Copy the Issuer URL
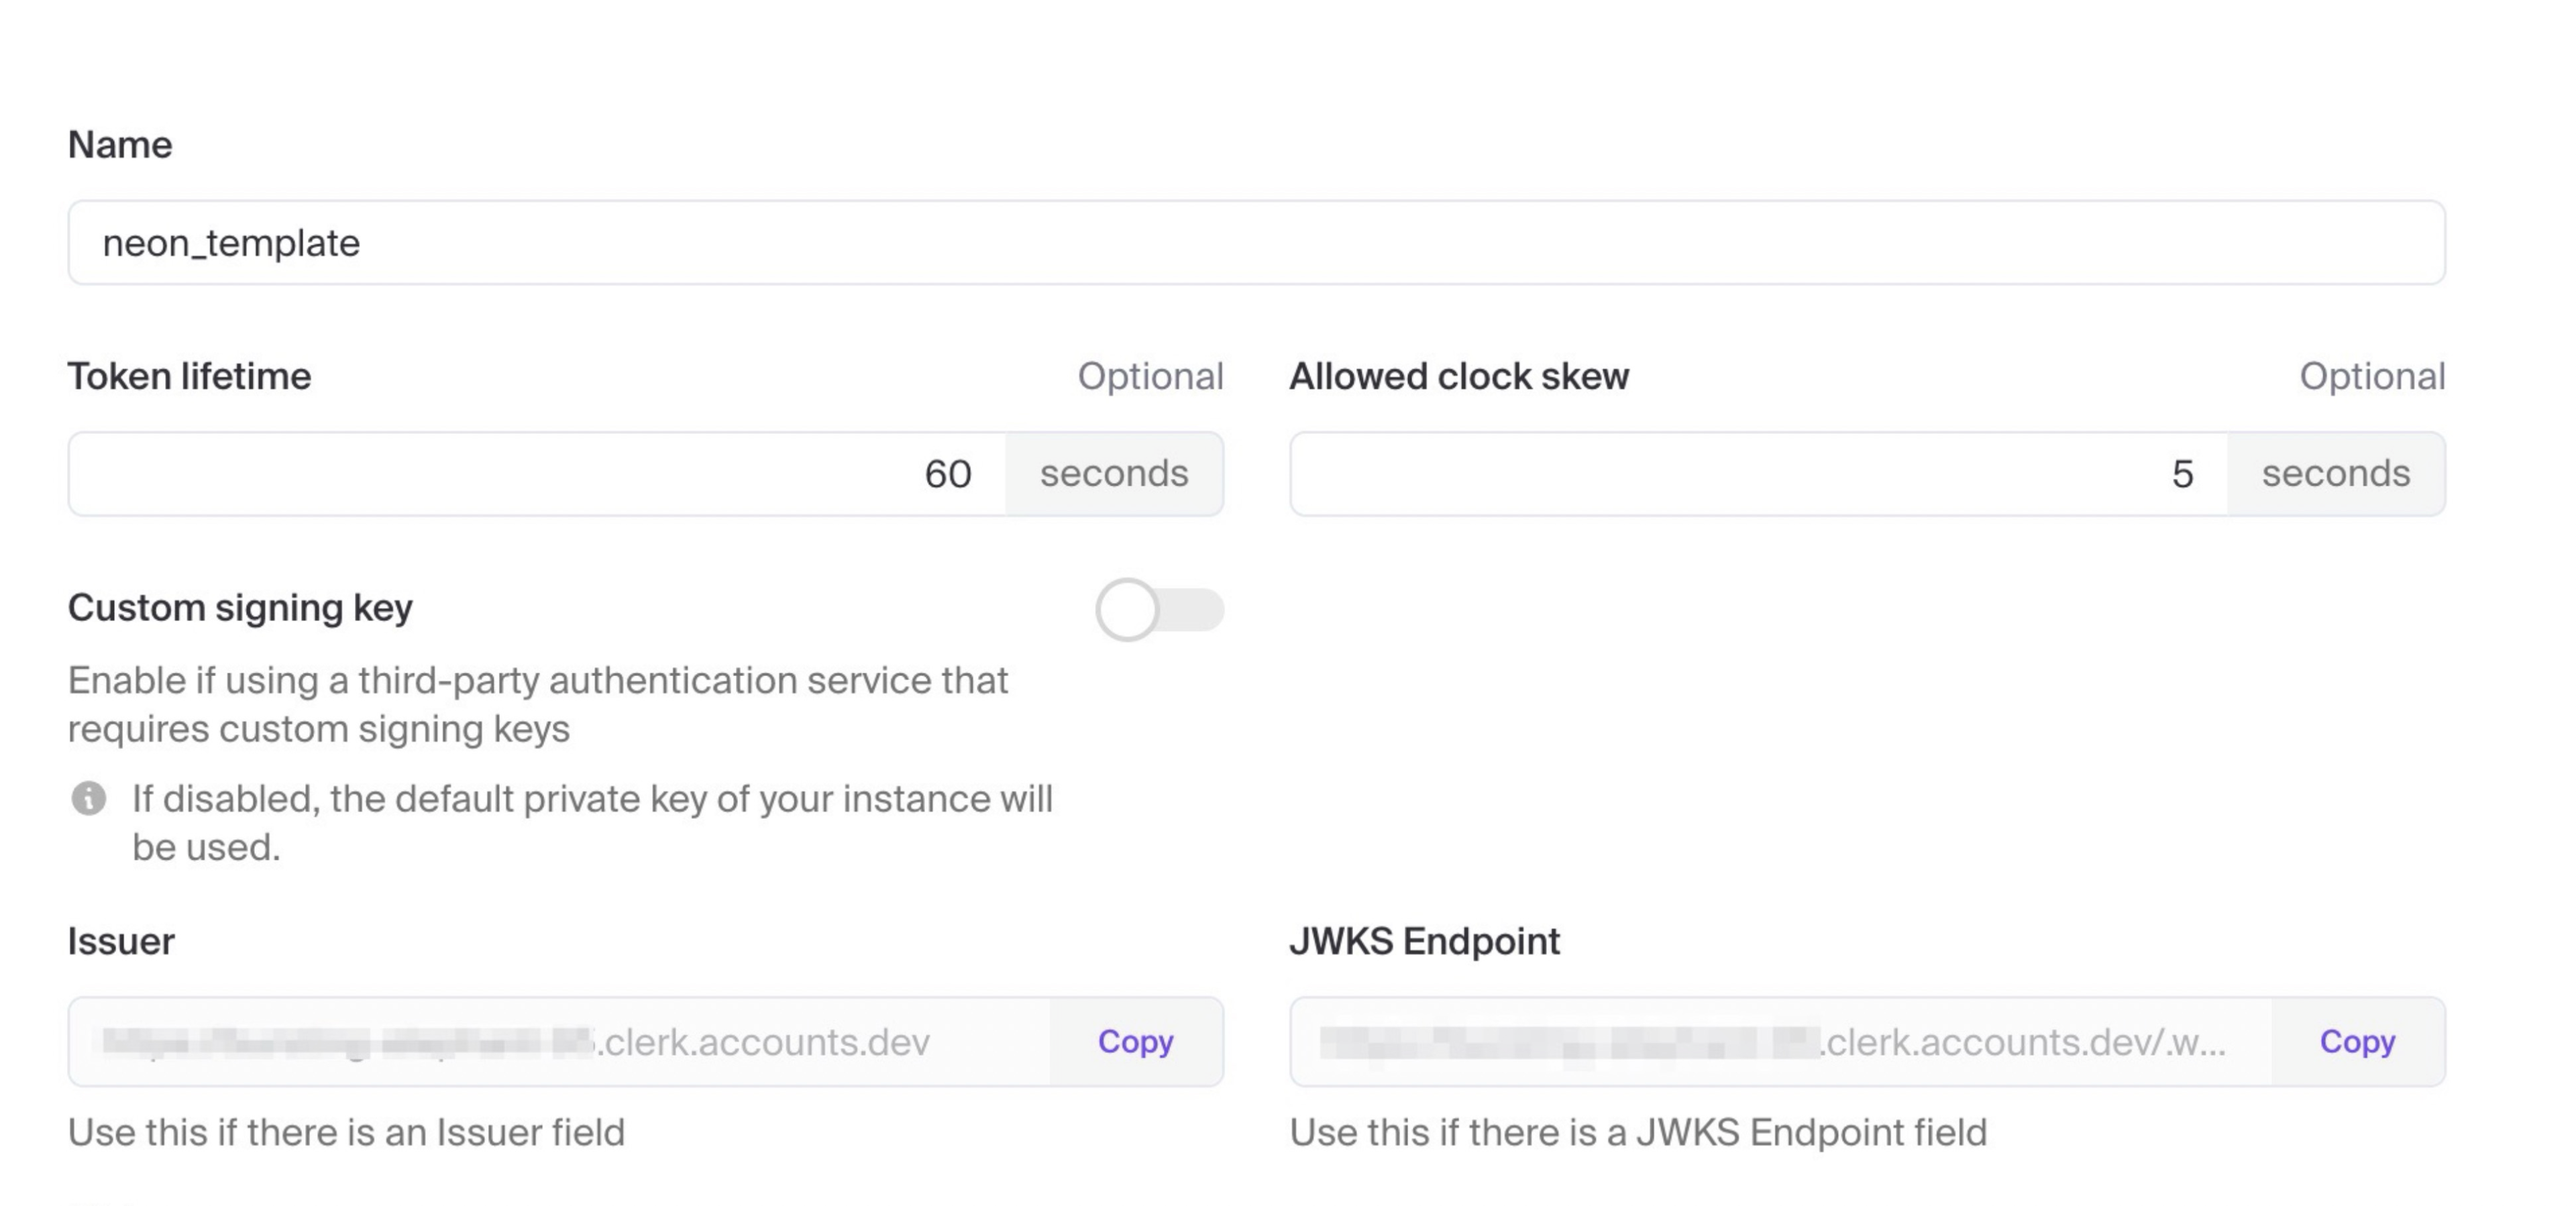2576x1206 pixels. click(x=1135, y=1042)
